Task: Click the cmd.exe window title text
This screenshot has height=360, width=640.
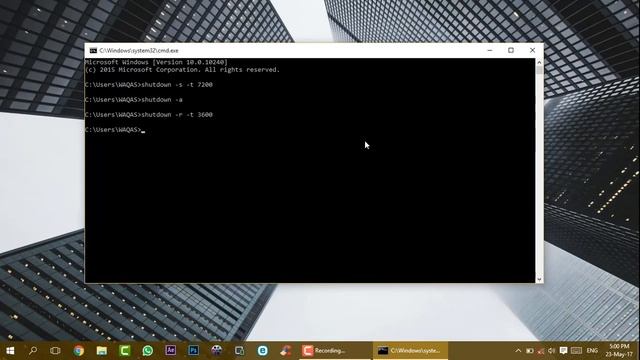Action: coord(139,51)
